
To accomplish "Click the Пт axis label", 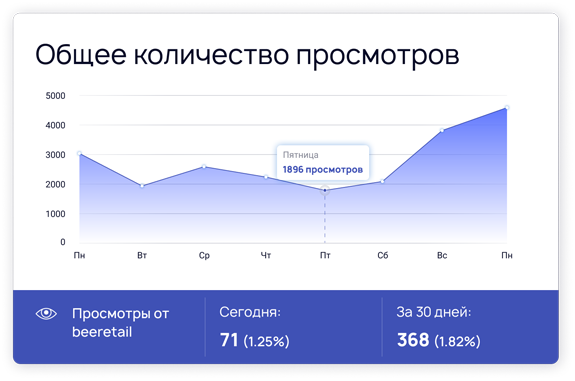I will coord(325,255).
